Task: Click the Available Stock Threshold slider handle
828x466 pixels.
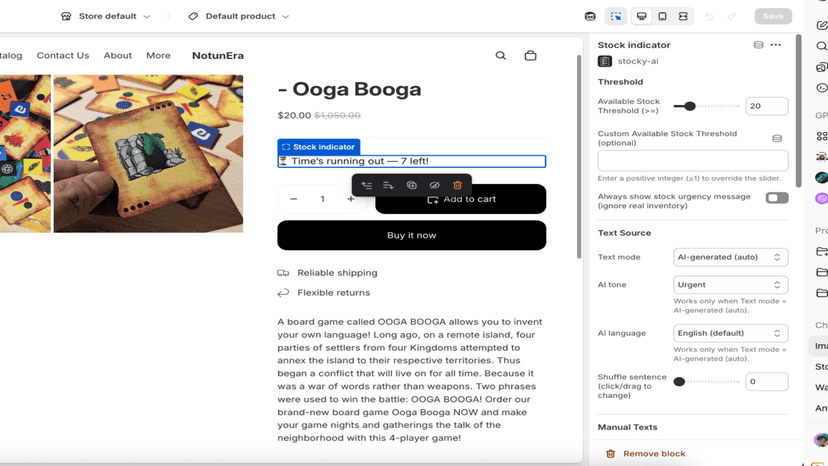Action: click(690, 106)
